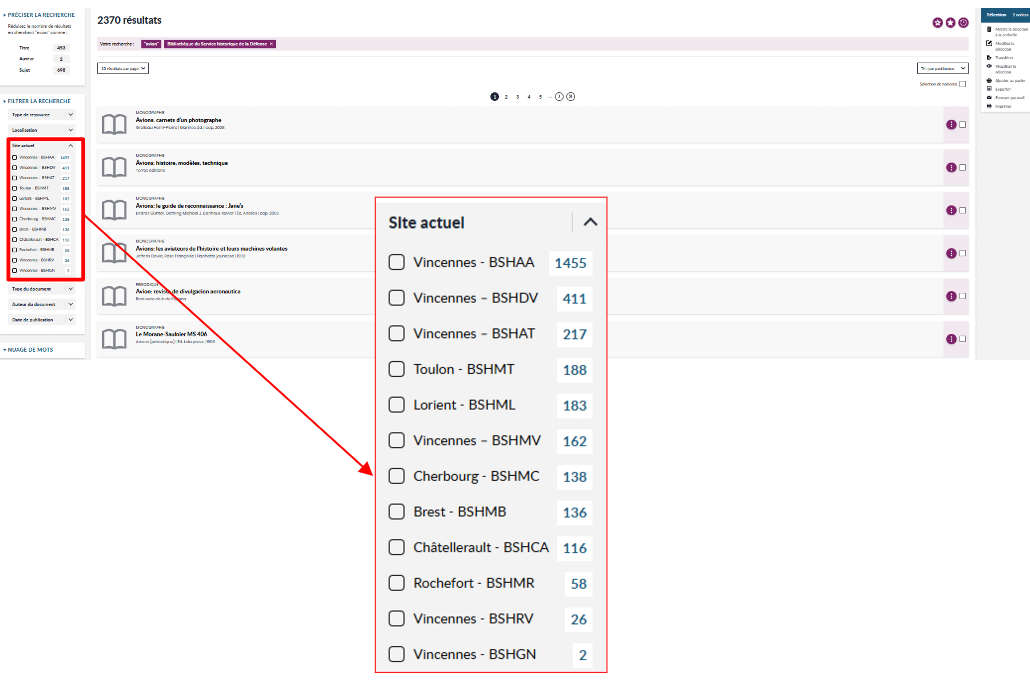Viewport: 1030px width, 694px height.
Task: Jump to the last results page icon
Action: pyautogui.click(x=571, y=97)
